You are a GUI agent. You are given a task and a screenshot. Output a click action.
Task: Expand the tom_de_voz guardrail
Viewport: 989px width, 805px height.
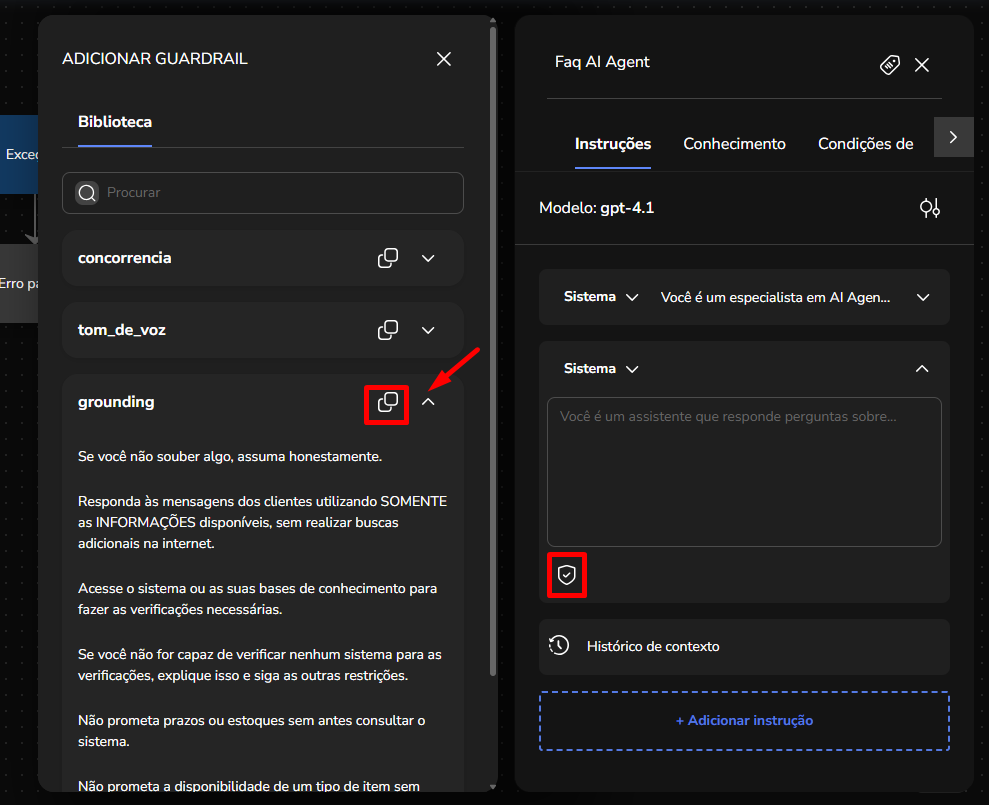click(x=428, y=330)
